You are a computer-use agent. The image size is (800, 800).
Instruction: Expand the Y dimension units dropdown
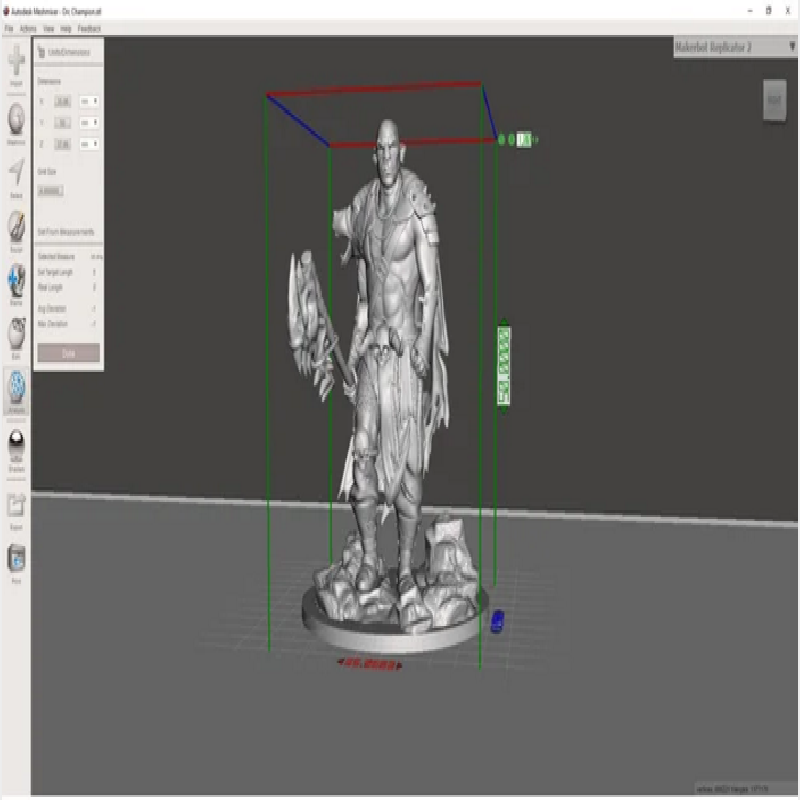(88, 123)
